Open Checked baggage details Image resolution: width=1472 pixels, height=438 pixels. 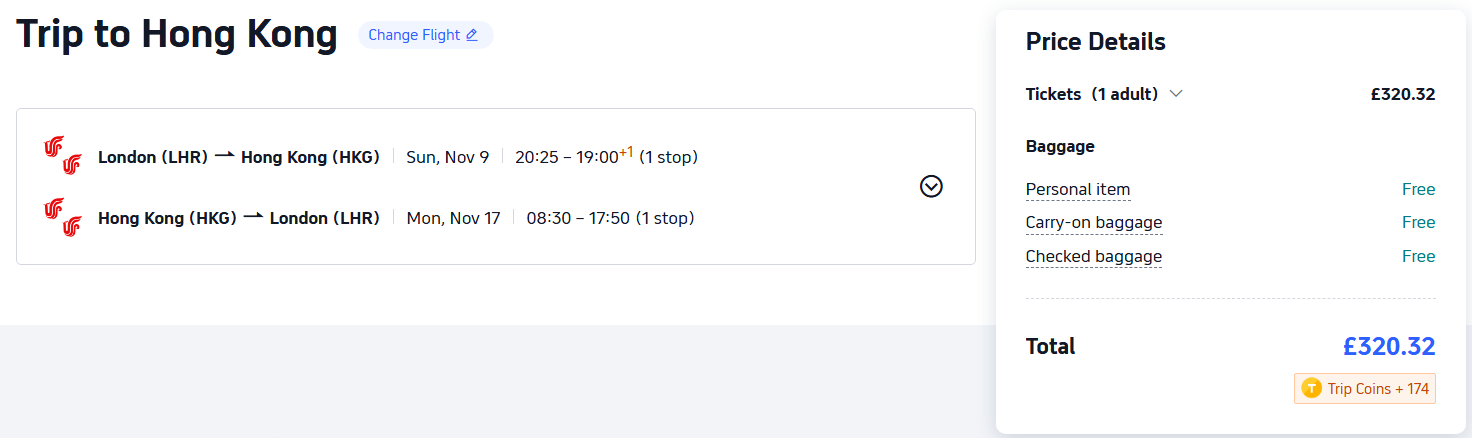(x=1094, y=257)
